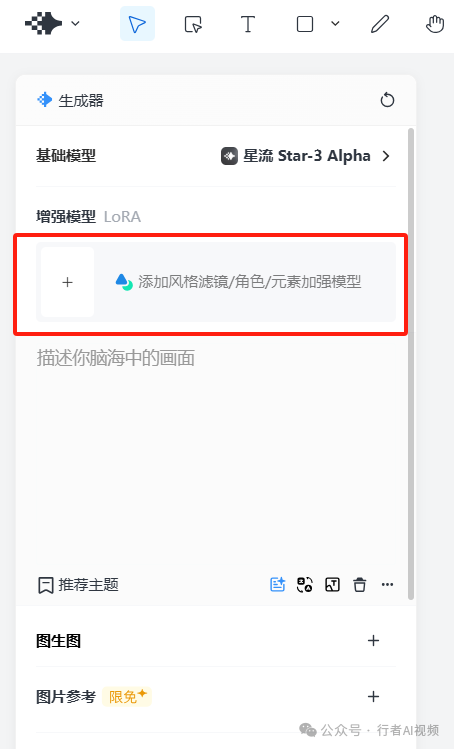Click the translate prompt icon
The width and height of the screenshot is (454, 749).
[305, 584]
